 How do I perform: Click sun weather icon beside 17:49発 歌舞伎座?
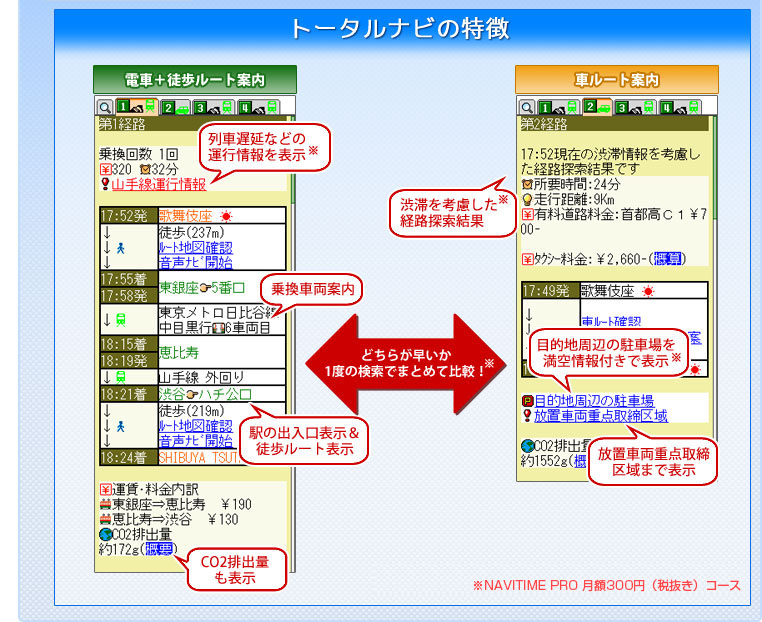pos(648,292)
